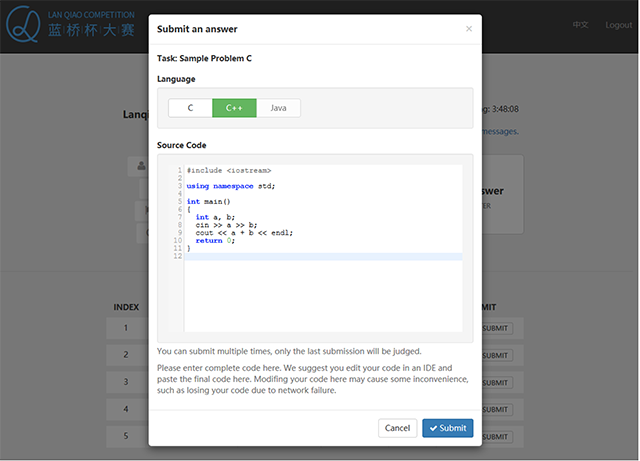Click the user icon behind the dialog
The image size is (640, 461).
click(141, 167)
